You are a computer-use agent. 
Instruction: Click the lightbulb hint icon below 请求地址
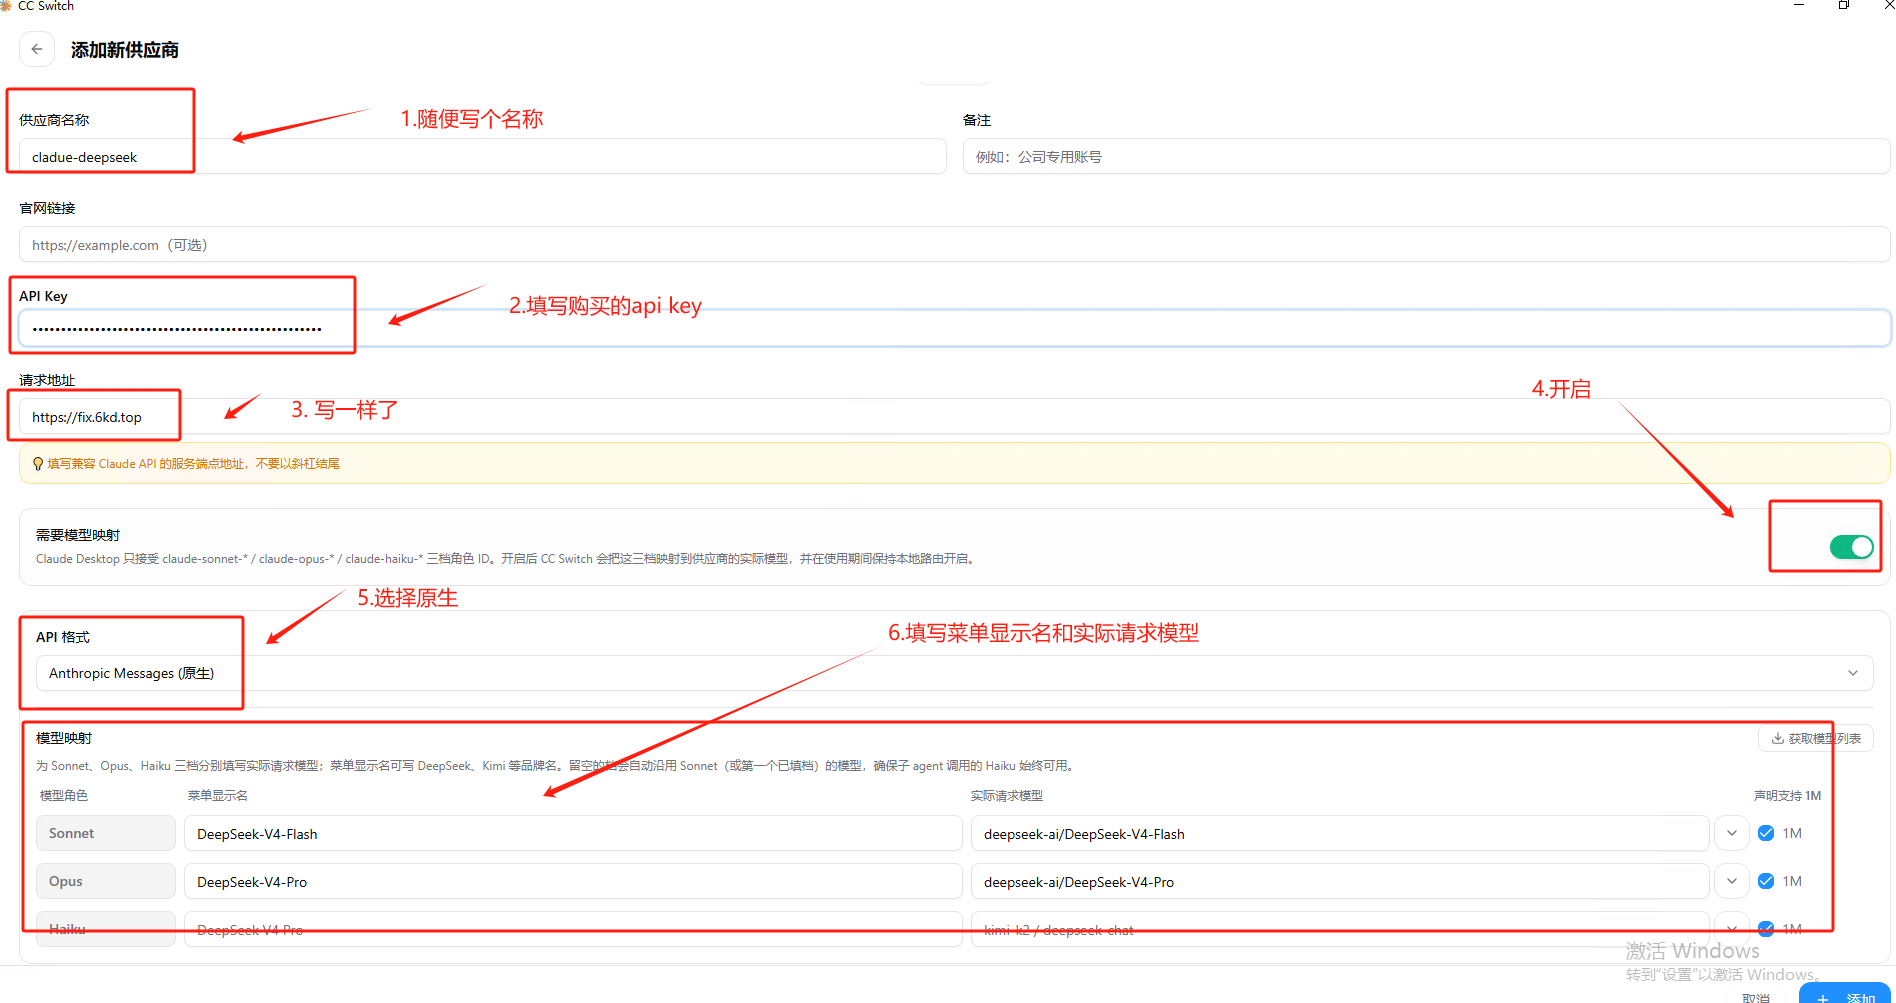(x=38, y=464)
